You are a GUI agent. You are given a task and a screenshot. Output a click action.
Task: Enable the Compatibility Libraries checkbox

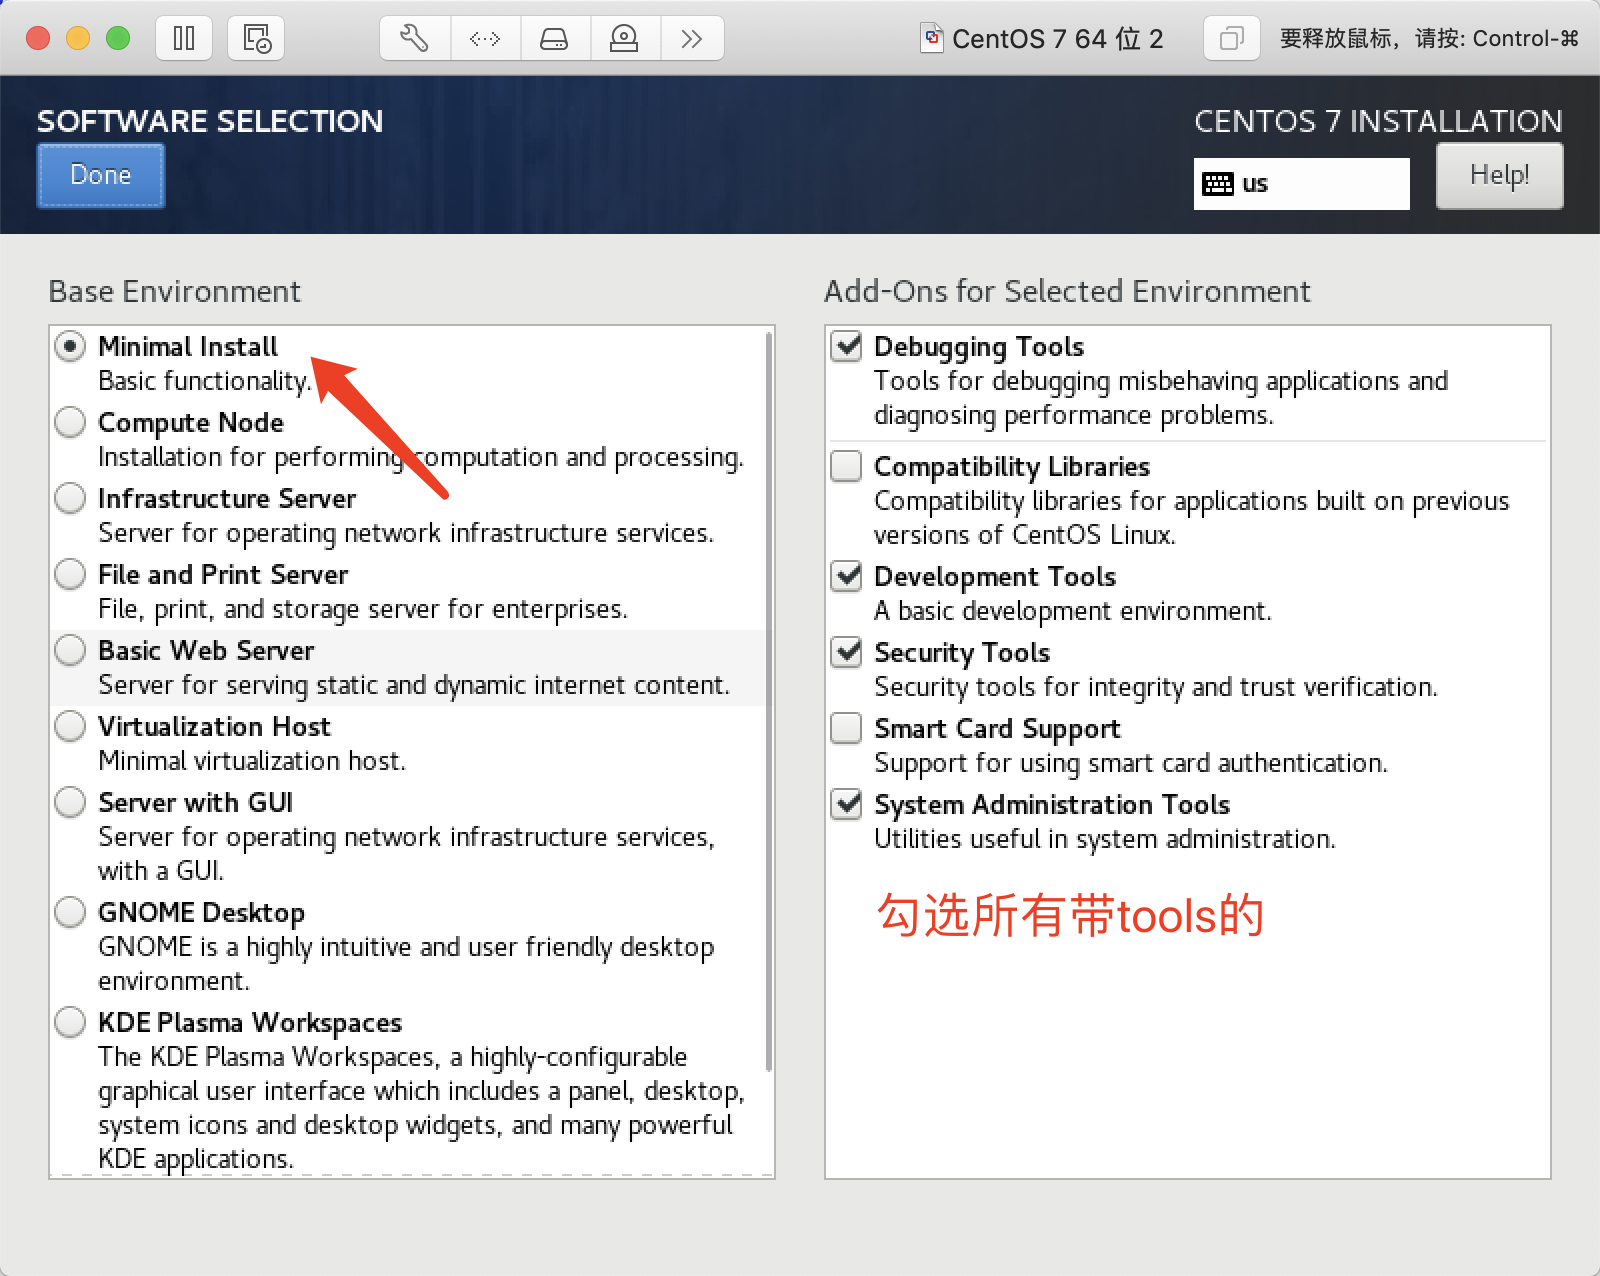847,467
